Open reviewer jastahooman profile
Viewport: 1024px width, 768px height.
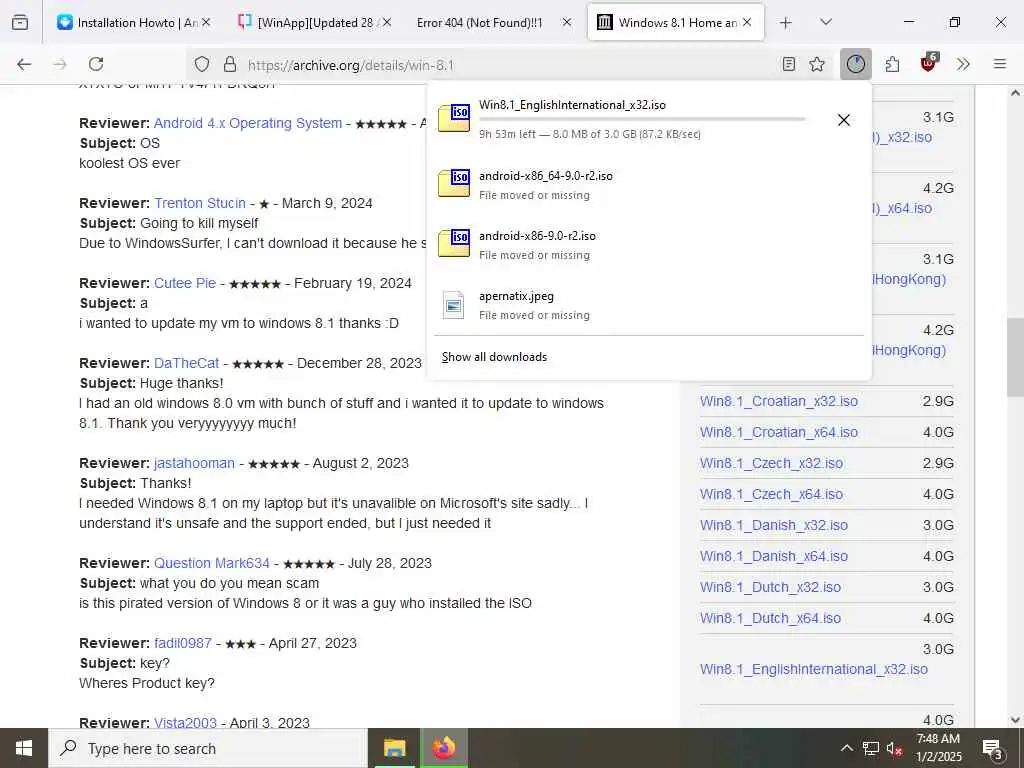(x=194, y=463)
